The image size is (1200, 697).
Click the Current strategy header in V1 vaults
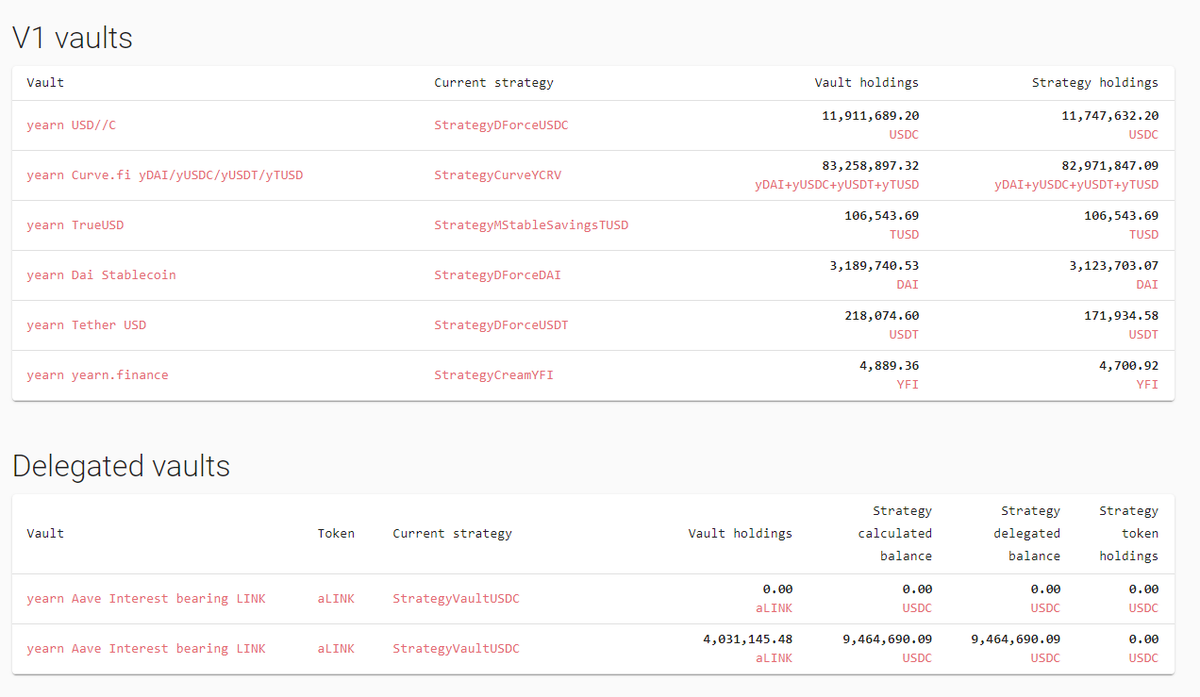tap(493, 83)
